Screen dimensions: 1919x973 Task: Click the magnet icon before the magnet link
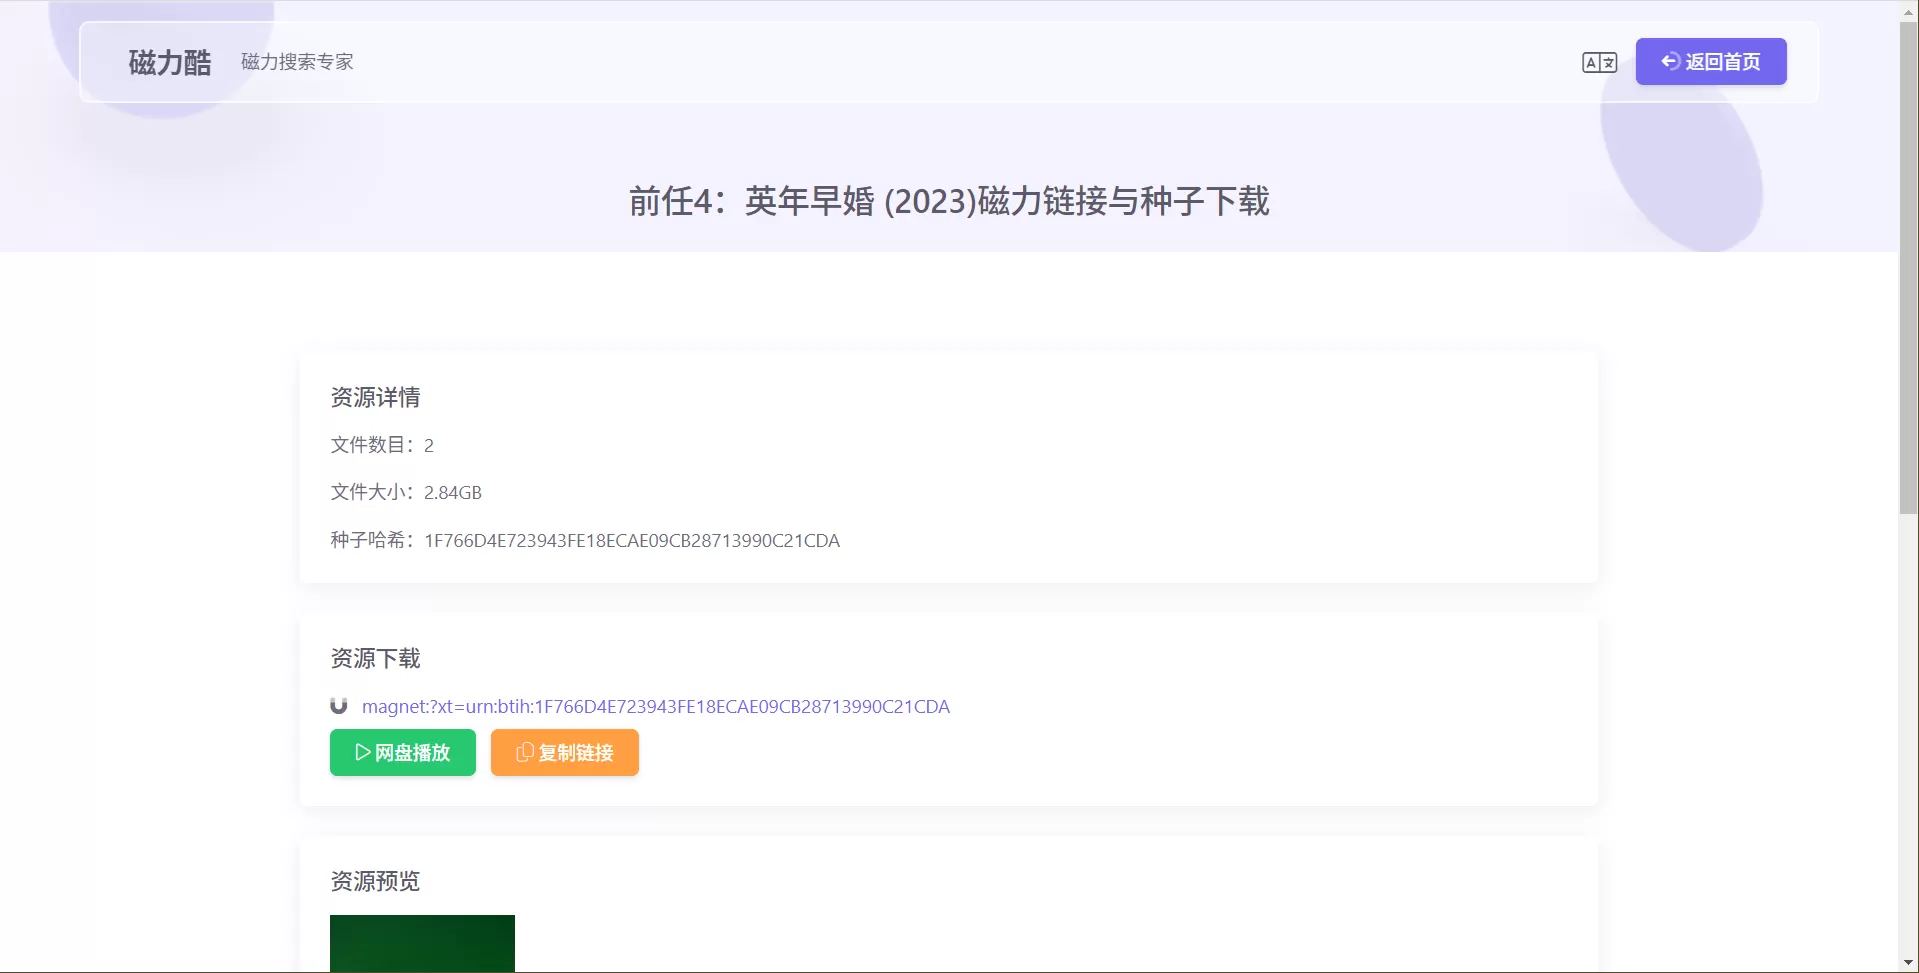point(339,705)
